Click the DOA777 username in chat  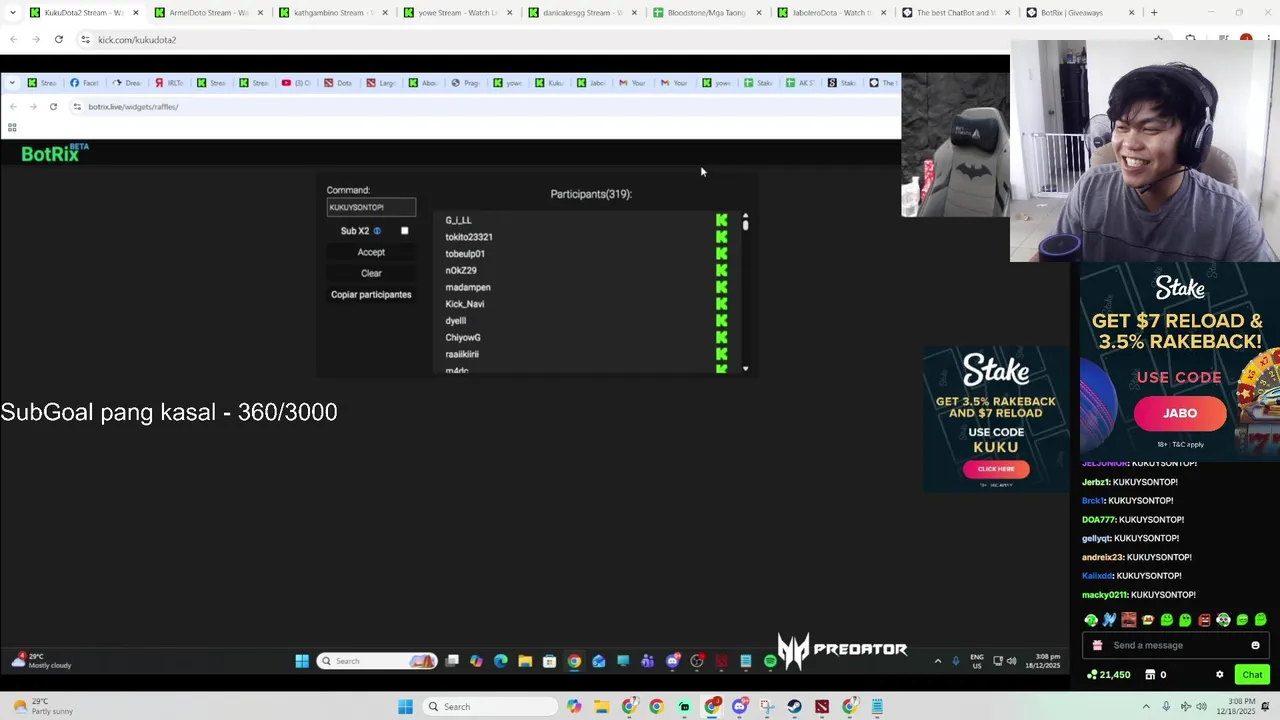point(1098,520)
